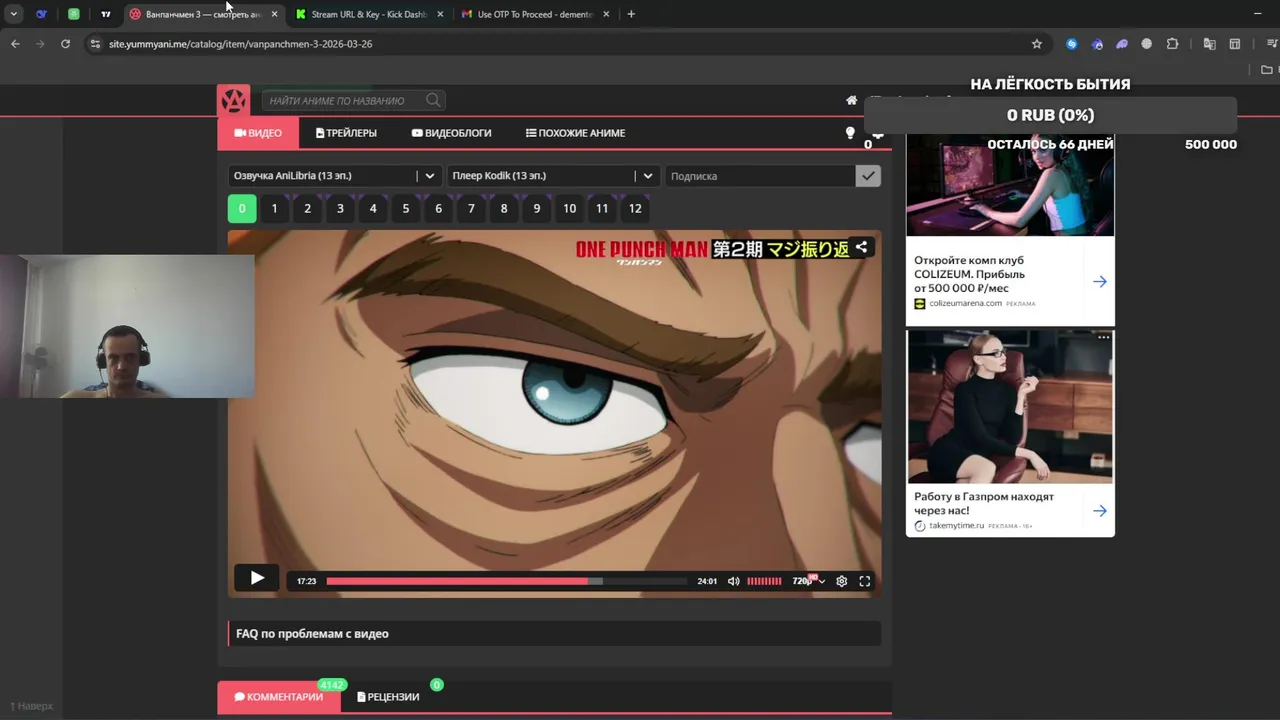Open the ПОХОЖИЕ АНИМЕ tab
Screen dimensions: 1280x720
(x=575, y=133)
